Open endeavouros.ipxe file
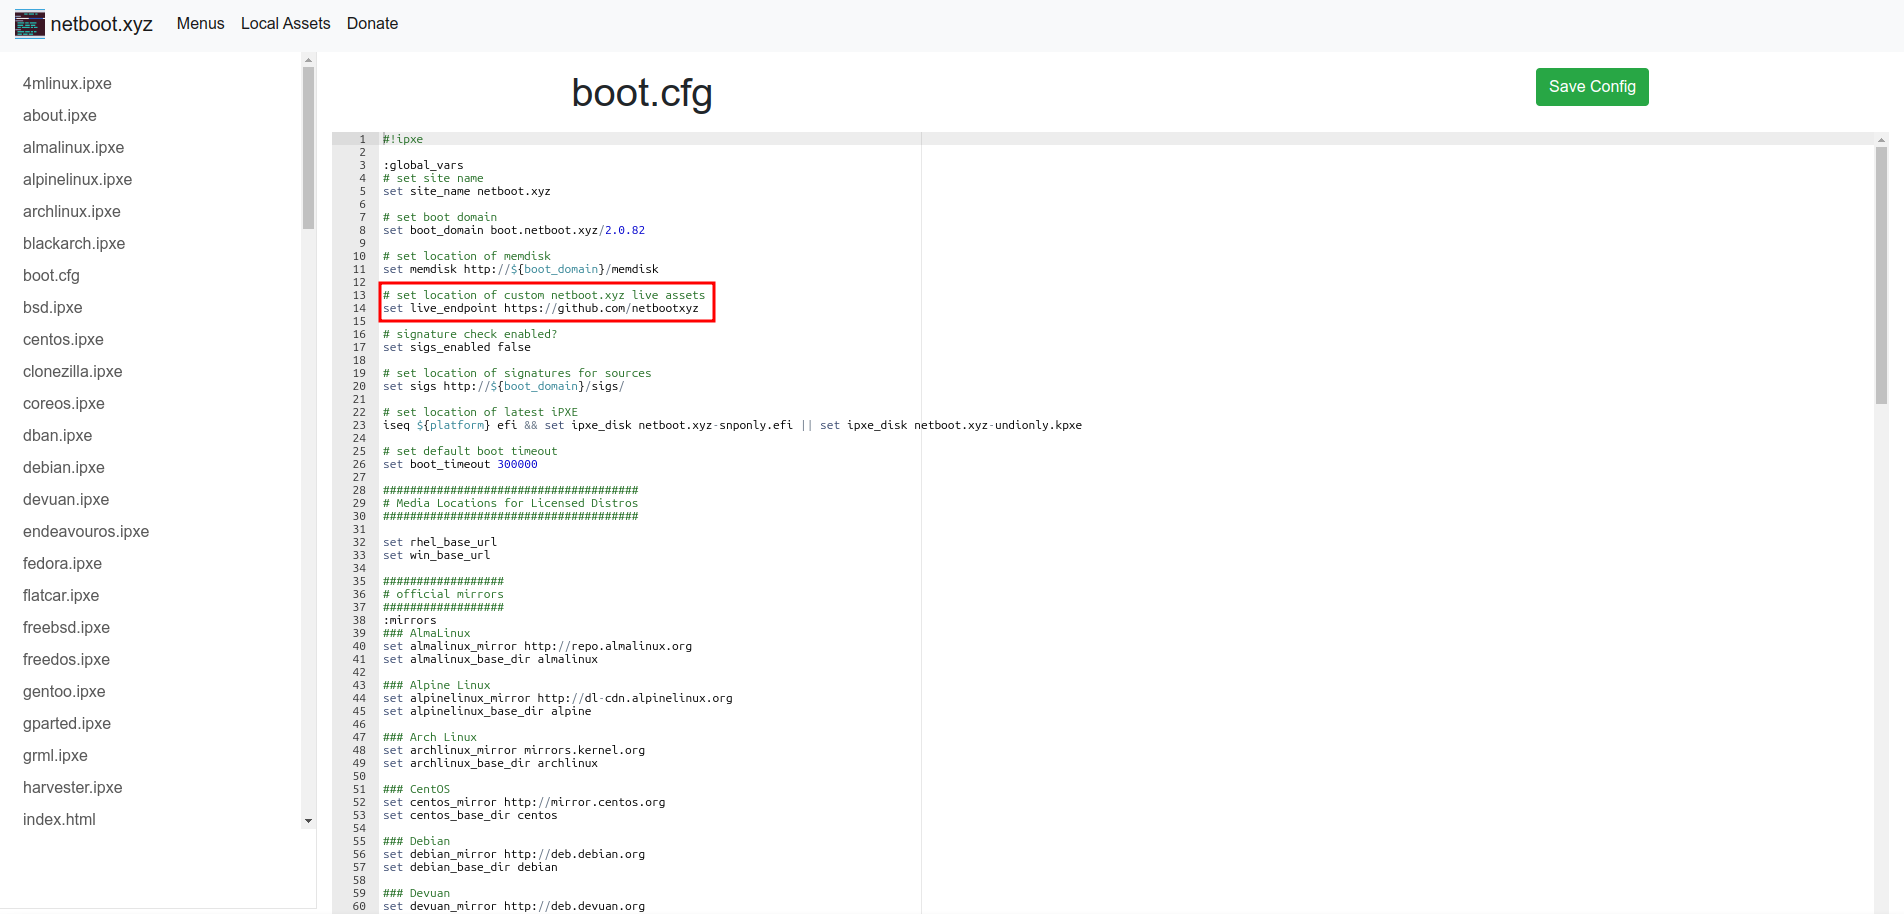1904x914 pixels. (86, 531)
